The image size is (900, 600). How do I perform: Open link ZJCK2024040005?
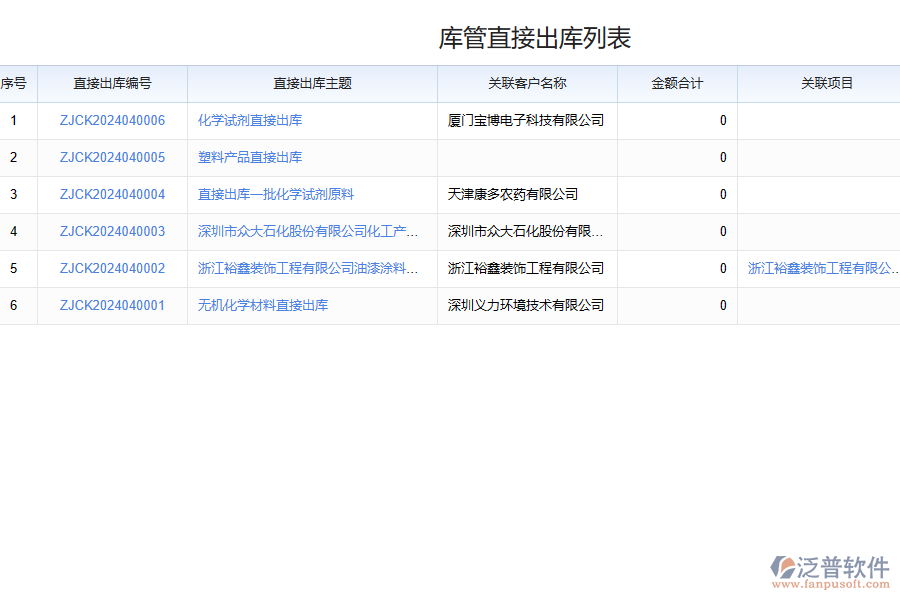(111, 157)
